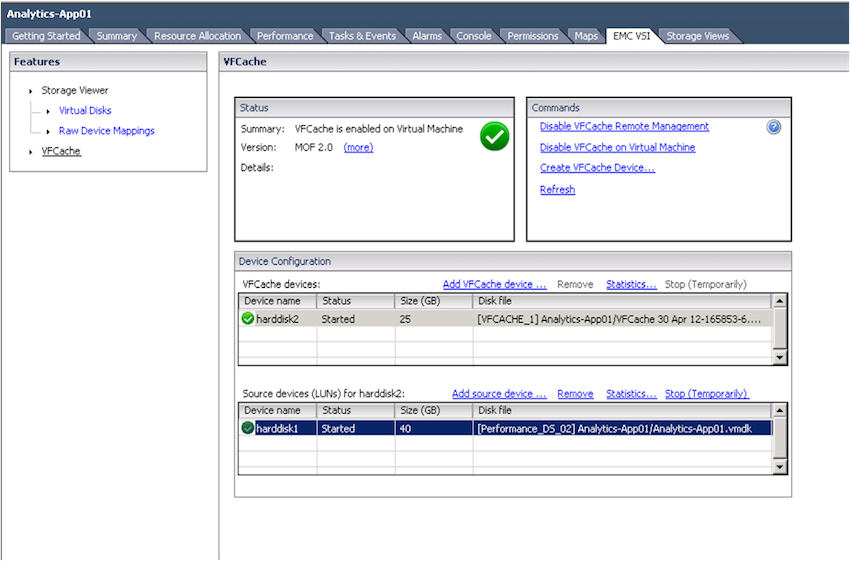This screenshot has height=561, width=850.
Task: Expand the Raw Device Mappings arrow
Action: 48,131
